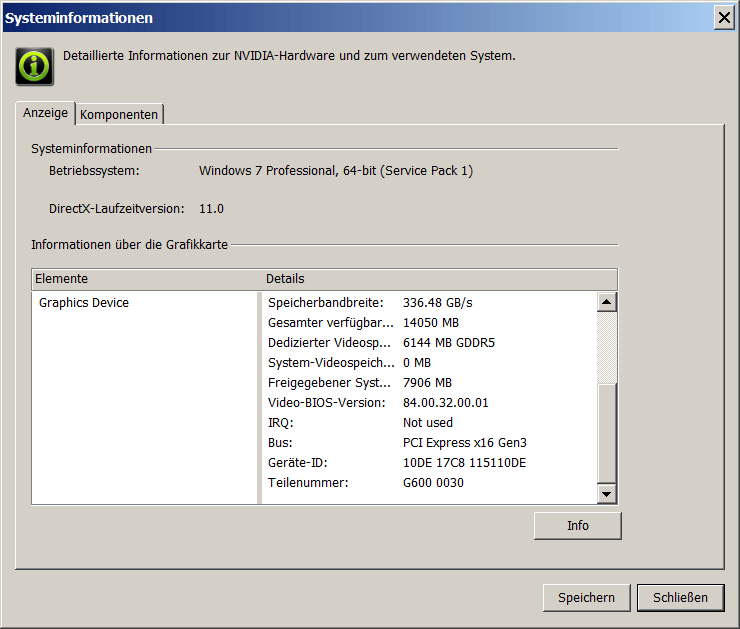
Task: Select the Gesamter verfügbar... row label
Action: coord(330,323)
